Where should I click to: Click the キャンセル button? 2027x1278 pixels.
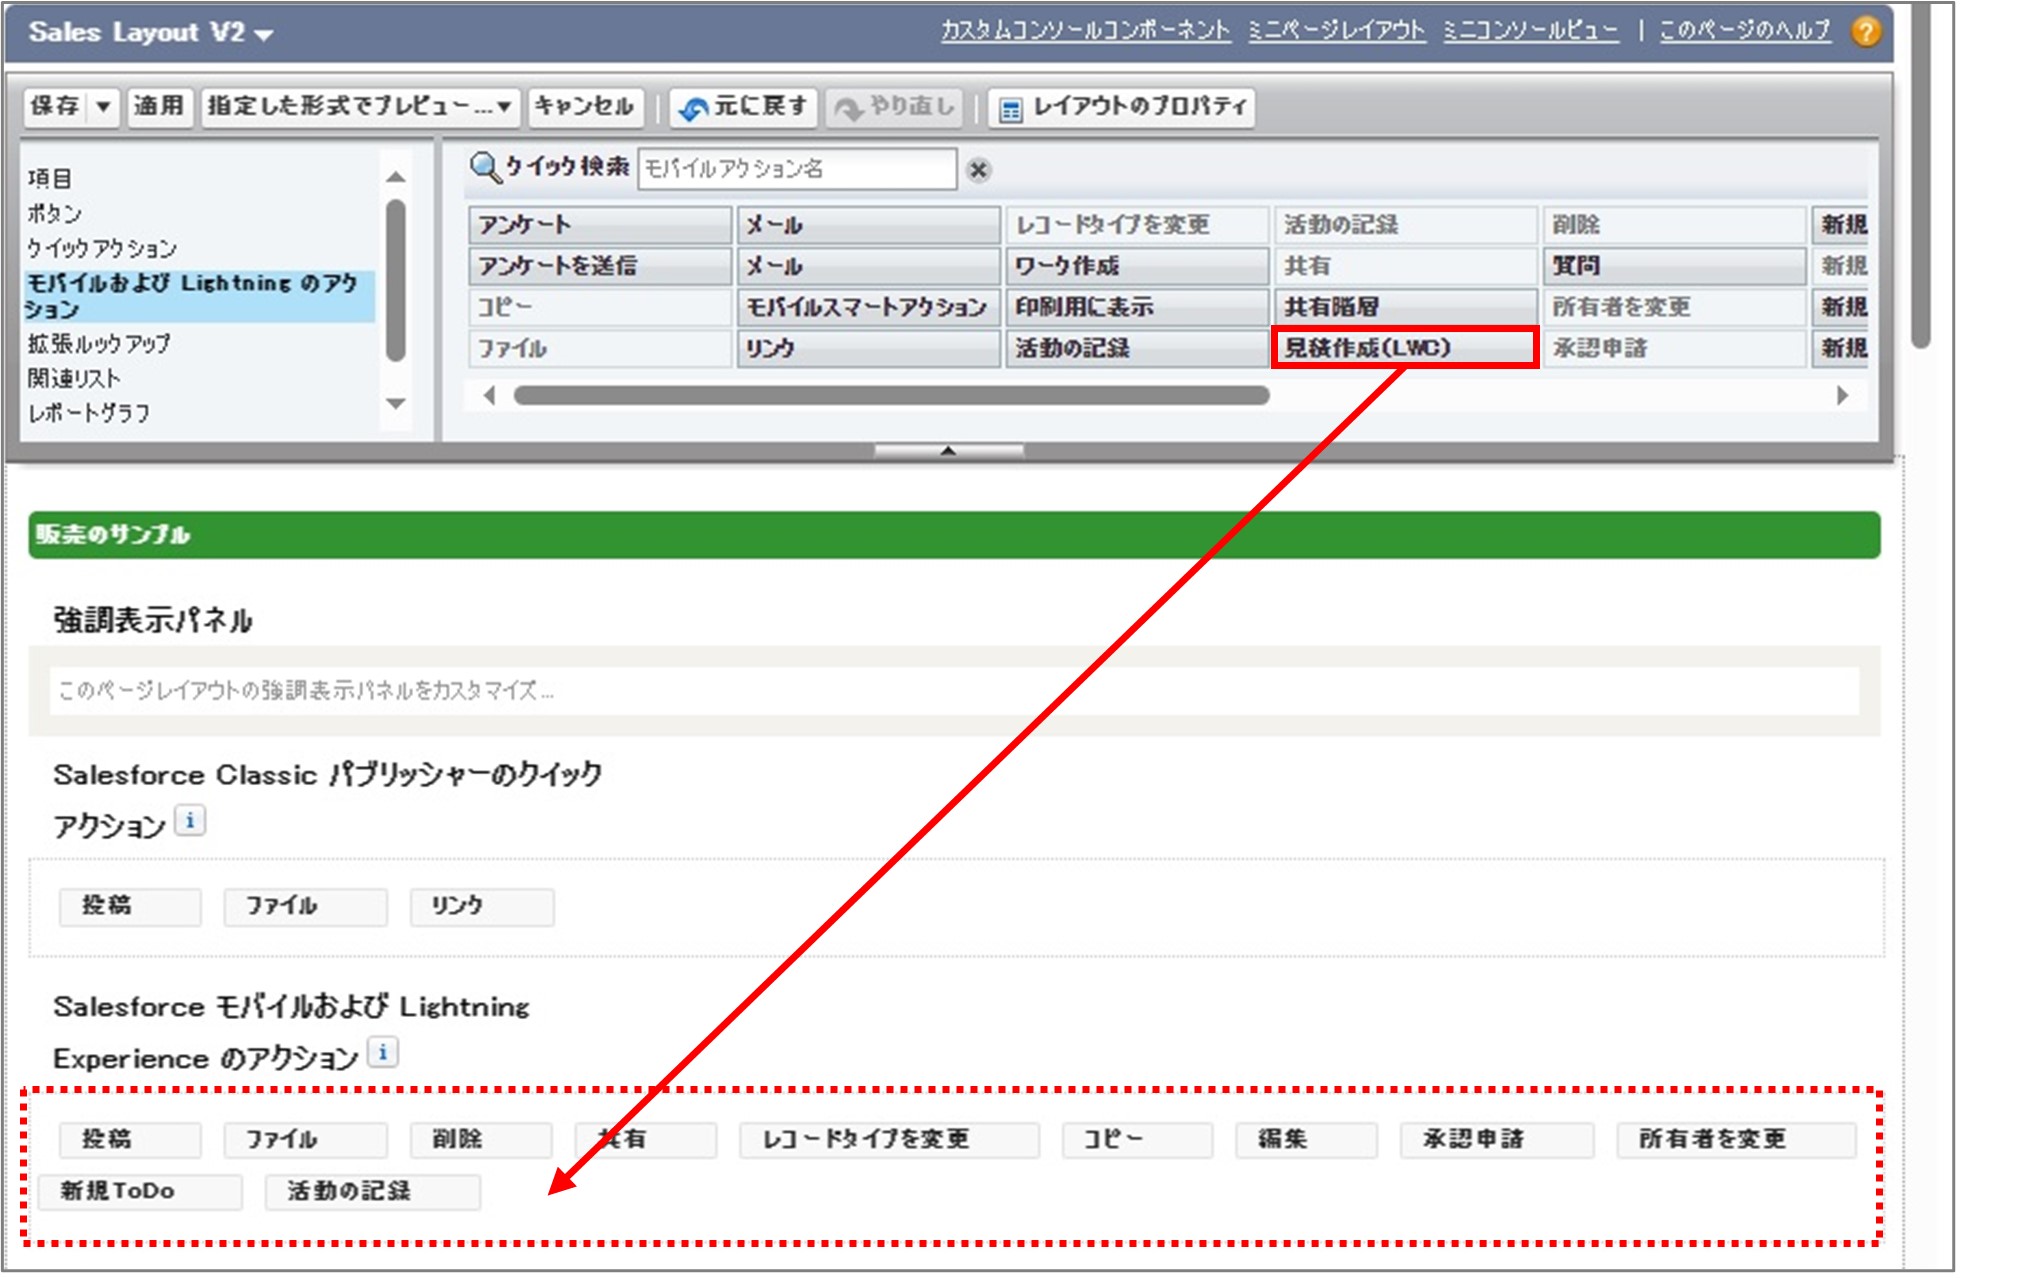[x=585, y=106]
